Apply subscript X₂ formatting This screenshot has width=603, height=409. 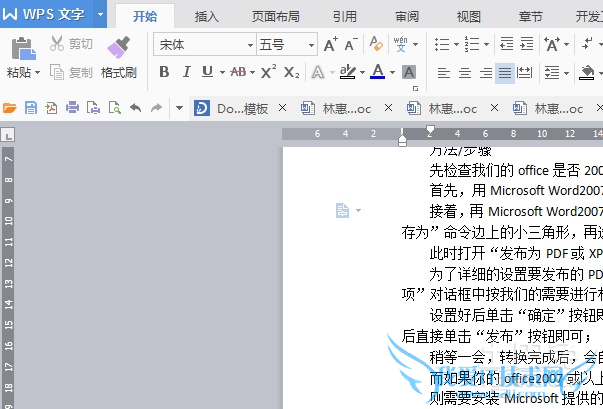click(x=292, y=72)
